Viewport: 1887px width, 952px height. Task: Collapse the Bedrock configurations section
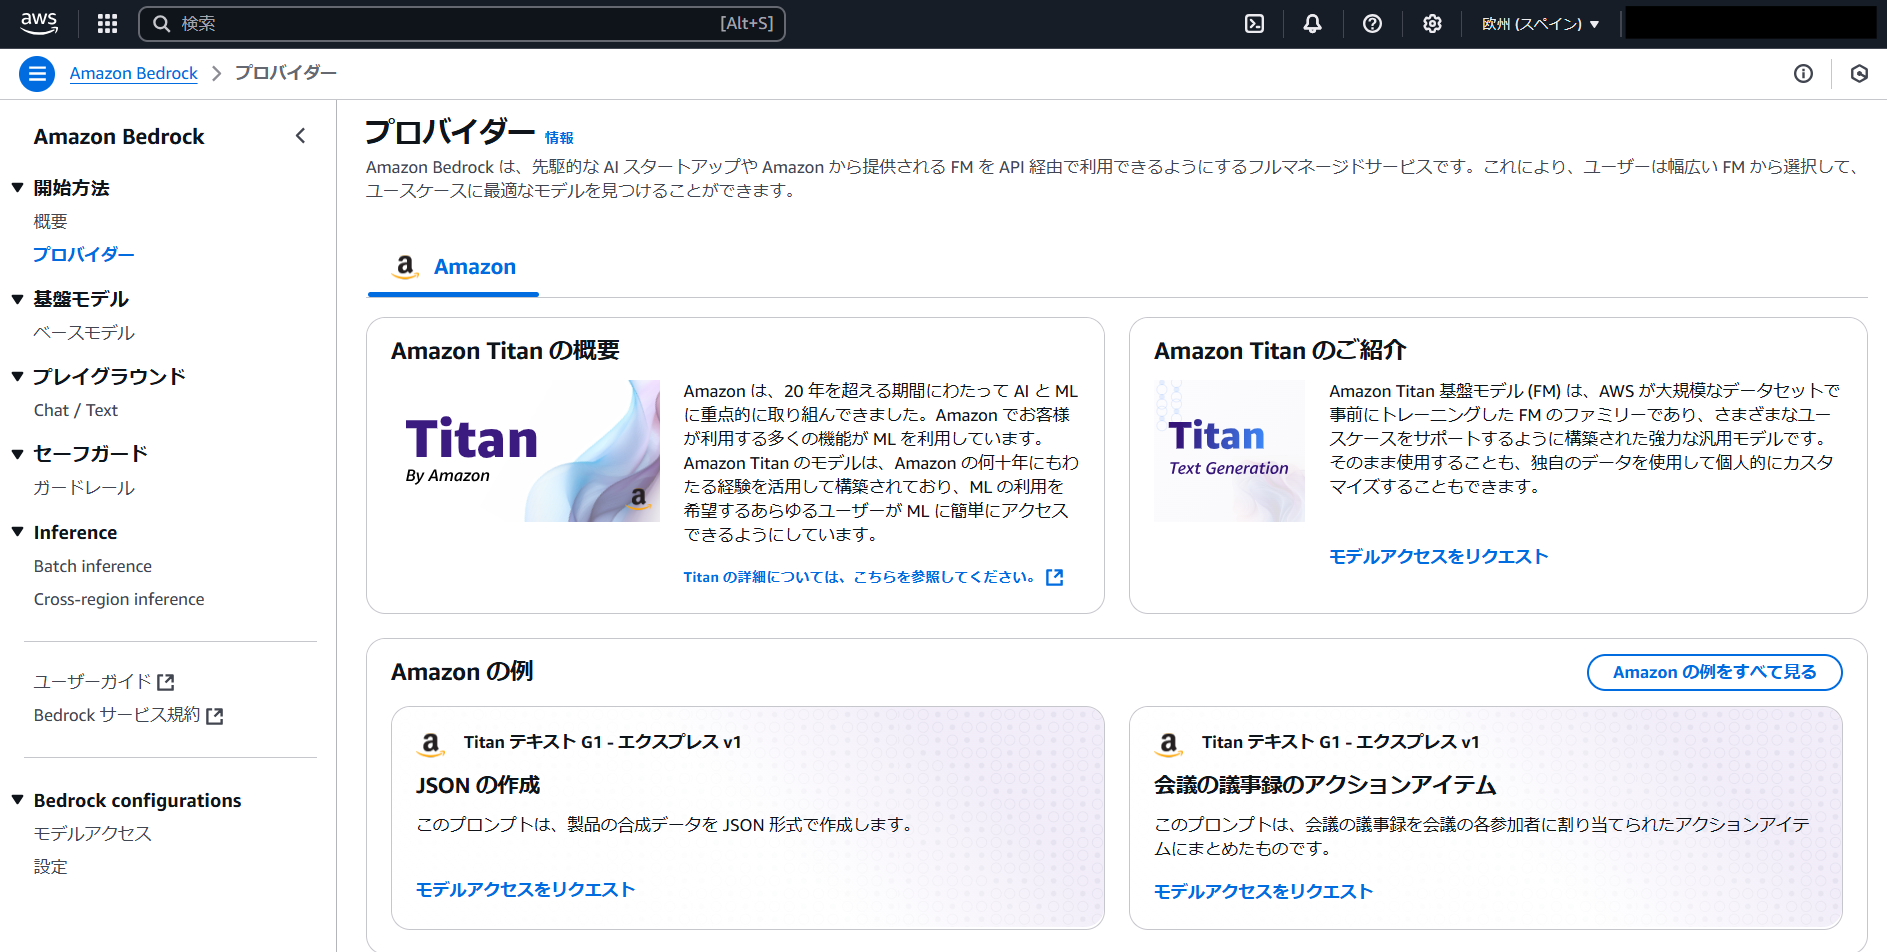click(17, 800)
